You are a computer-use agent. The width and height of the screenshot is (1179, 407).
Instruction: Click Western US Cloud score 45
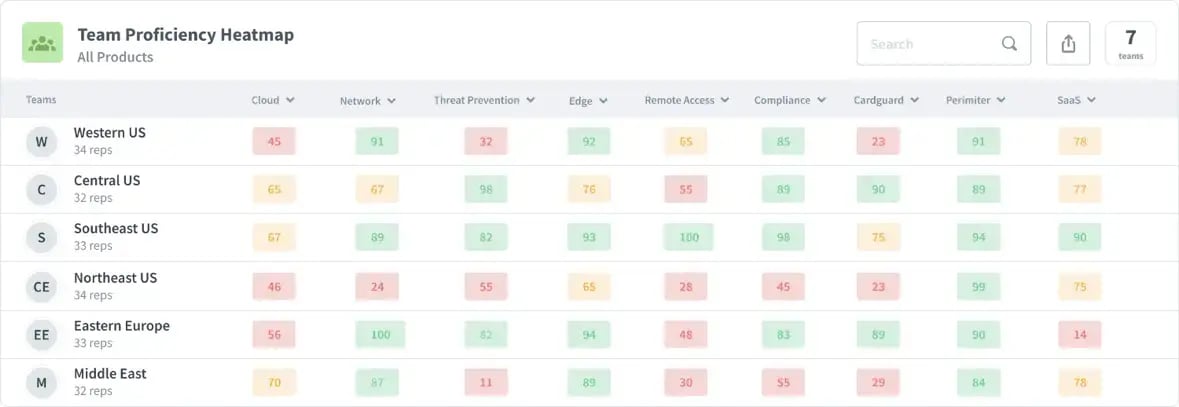click(274, 141)
